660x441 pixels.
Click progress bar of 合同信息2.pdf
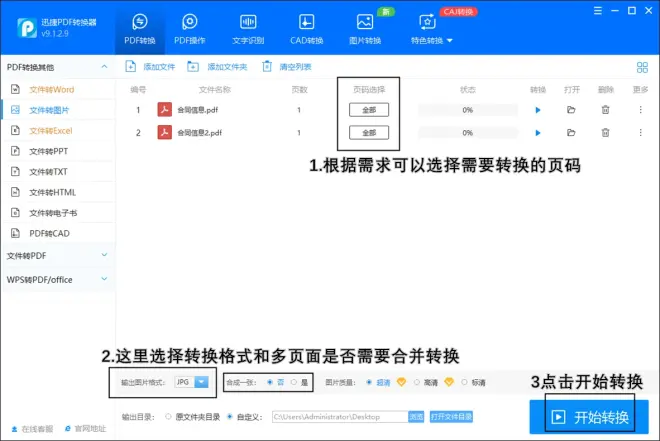point(468,133)
